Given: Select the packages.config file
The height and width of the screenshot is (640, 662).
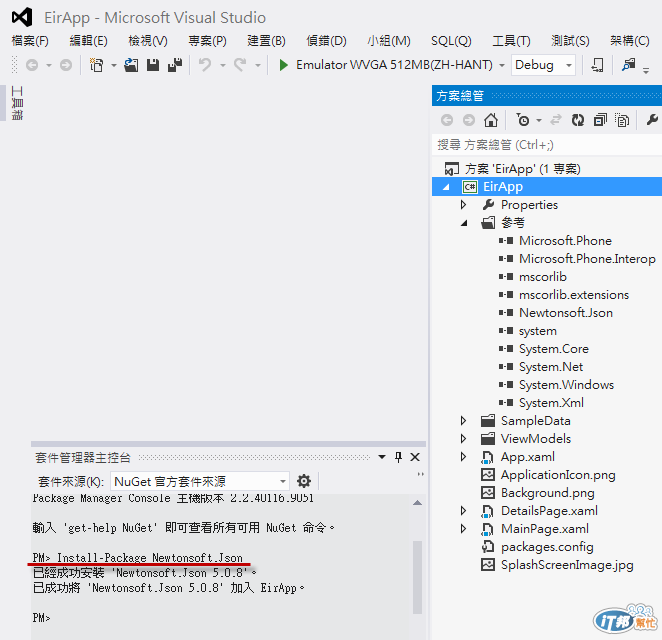Looking at the screenshot, I should pyautogui.click(x=547, y=547).
